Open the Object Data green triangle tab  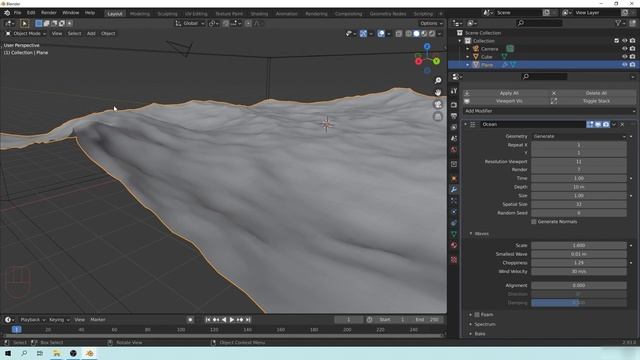point(454,234)
